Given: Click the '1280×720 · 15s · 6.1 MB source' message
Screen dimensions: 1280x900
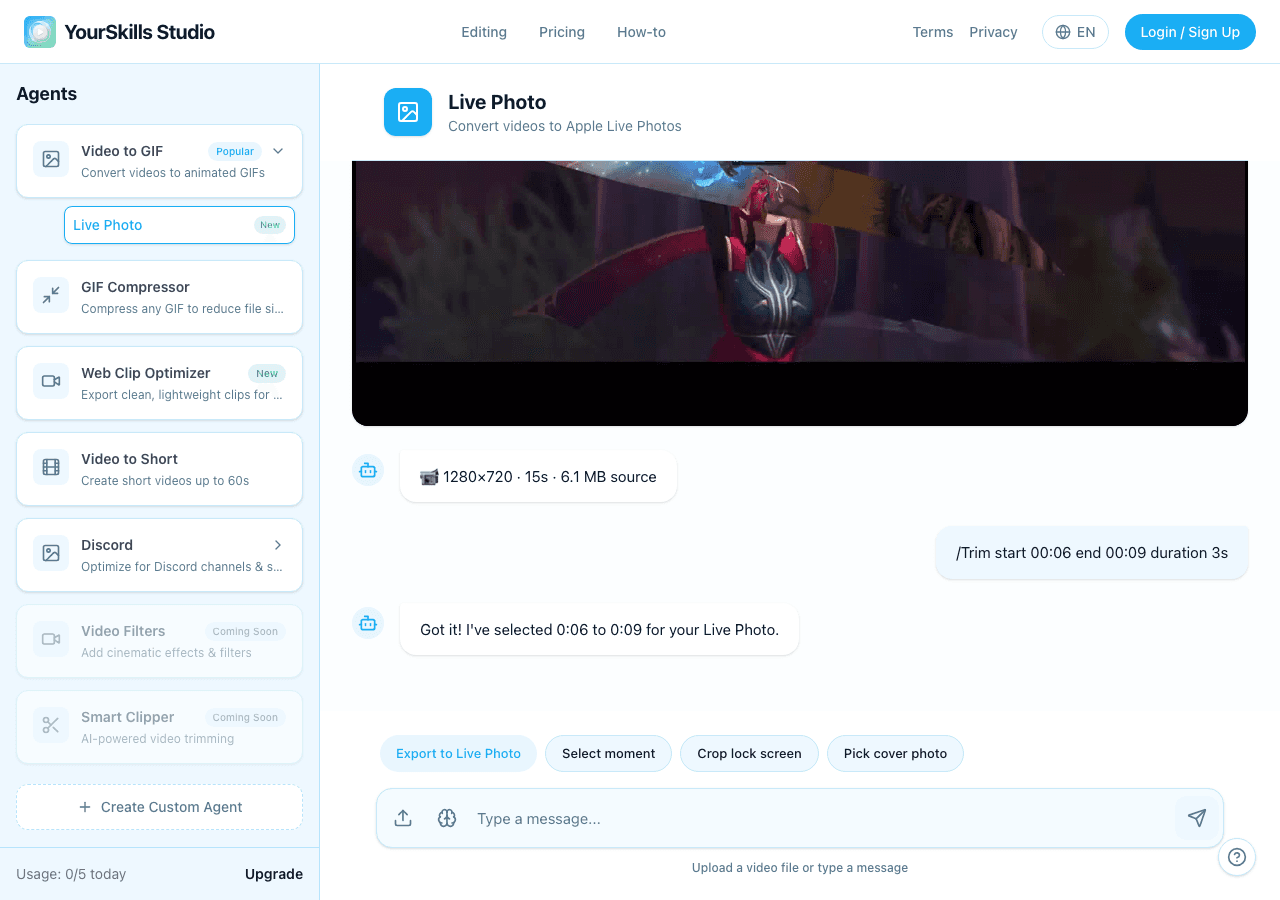Looking at the screenshot, I should pyautogui.click(x=538, y=476).
